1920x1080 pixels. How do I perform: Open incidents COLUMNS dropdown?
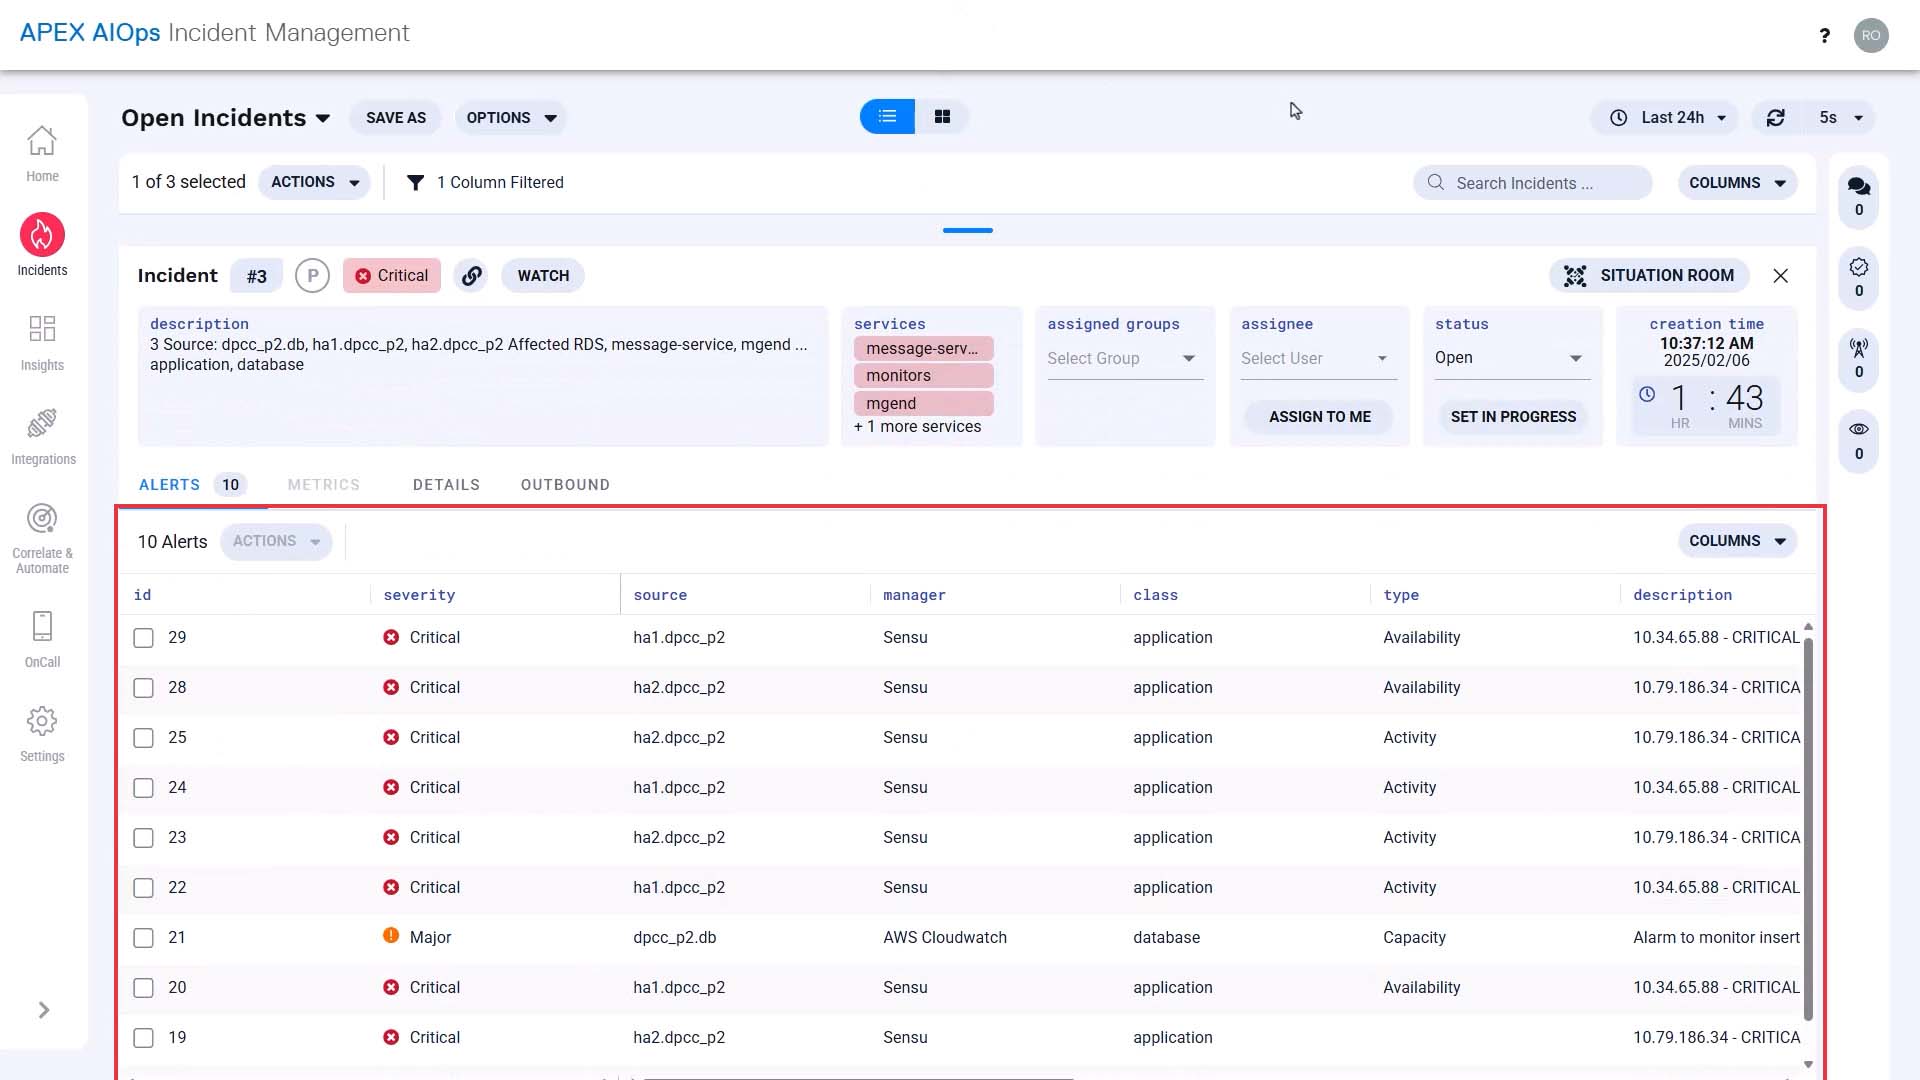tap(1737, 183)
